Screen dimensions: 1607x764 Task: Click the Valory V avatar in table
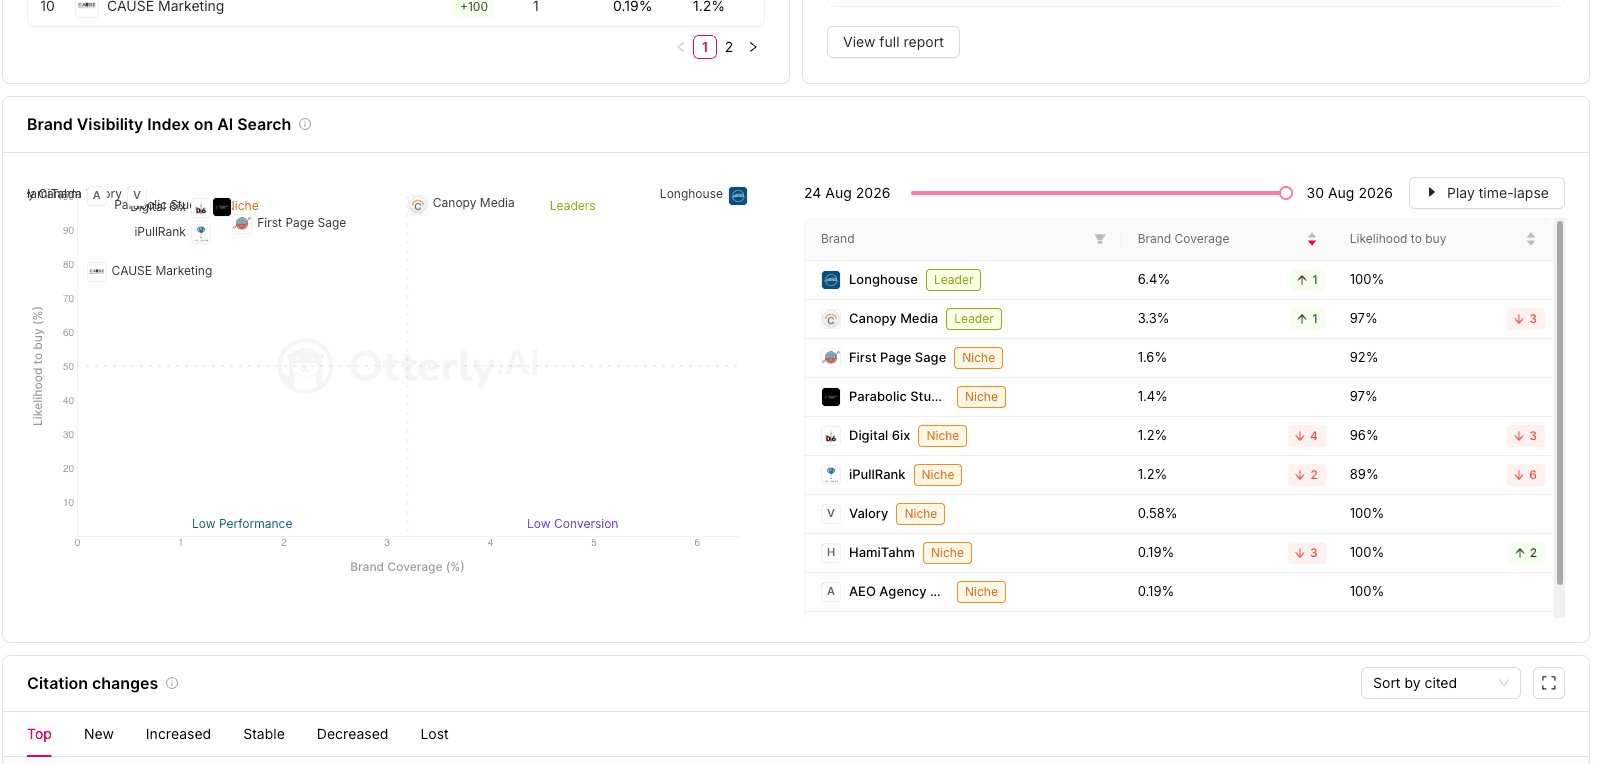click(831, 514)
